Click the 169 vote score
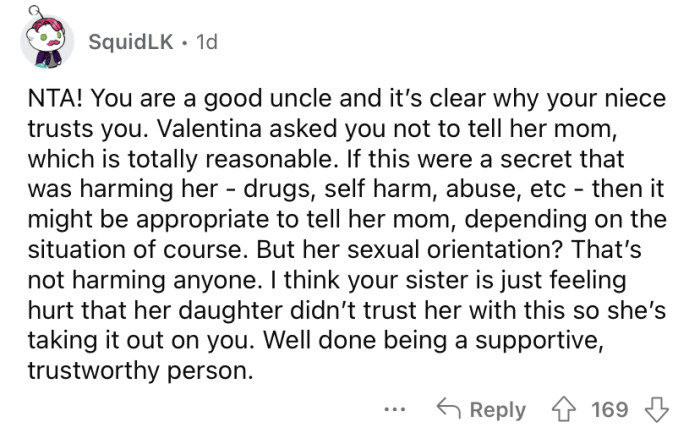This screenshot has width=700, height=433. (x=610, y=410)
